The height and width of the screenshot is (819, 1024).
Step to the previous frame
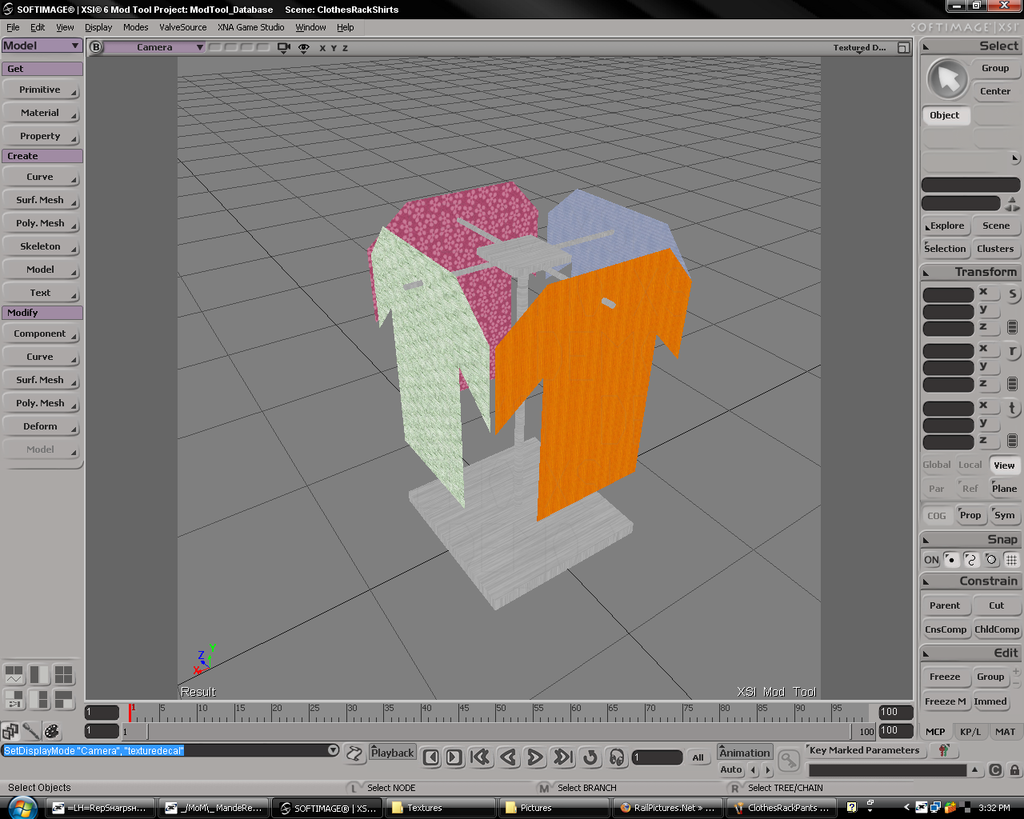pyautogui.click(x=431, y=757)
